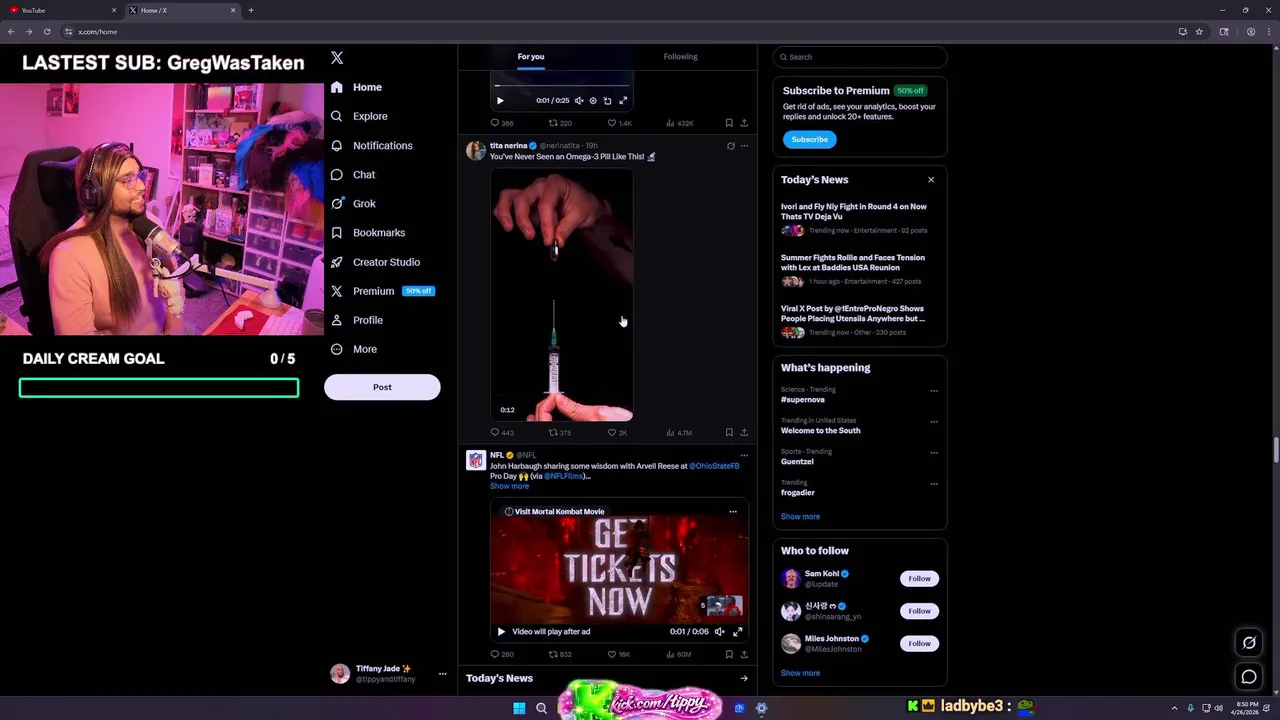This screenshot has width=1280, height=720.
Task: Open more options for #supernova trend
Action: coord(934,391)
